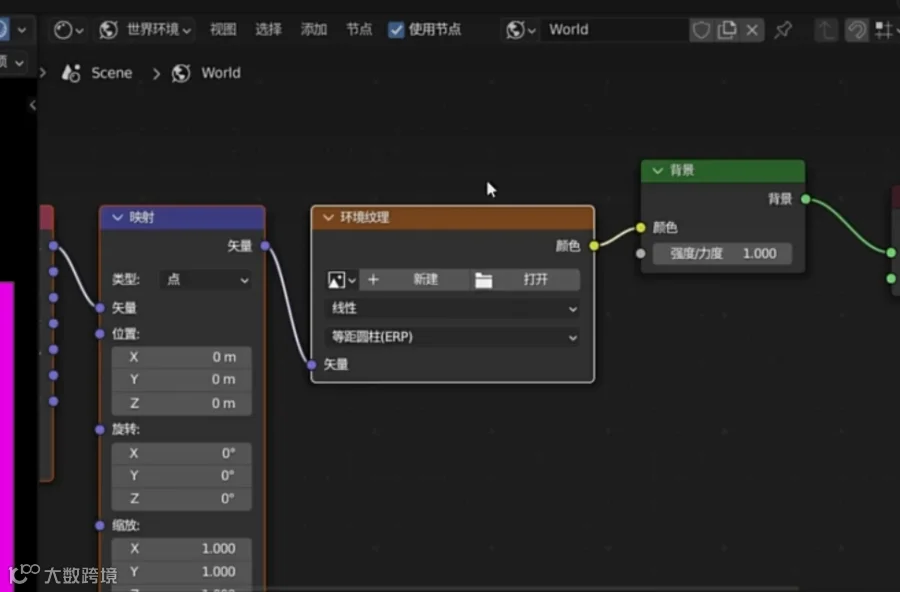
Task: Open the World datablock browse globe icon
Action: (520, 29)
